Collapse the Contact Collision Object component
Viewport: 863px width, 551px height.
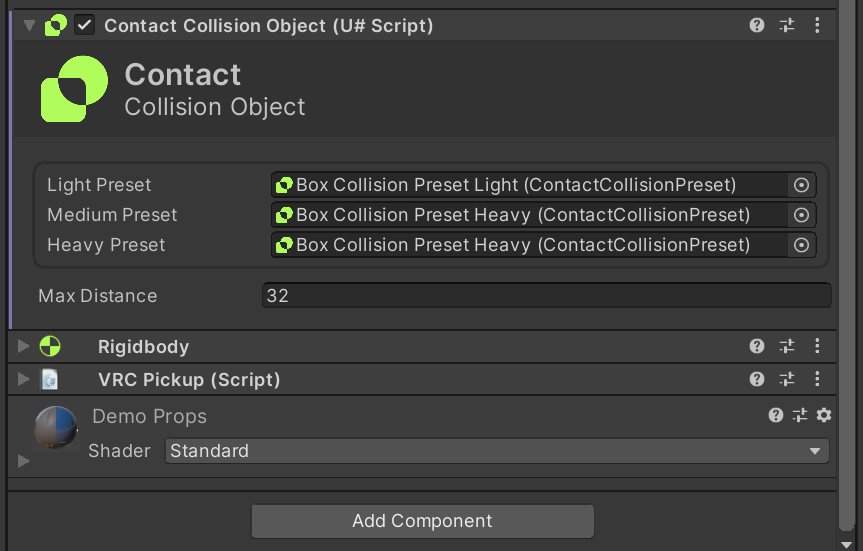[x=29, y=26]
